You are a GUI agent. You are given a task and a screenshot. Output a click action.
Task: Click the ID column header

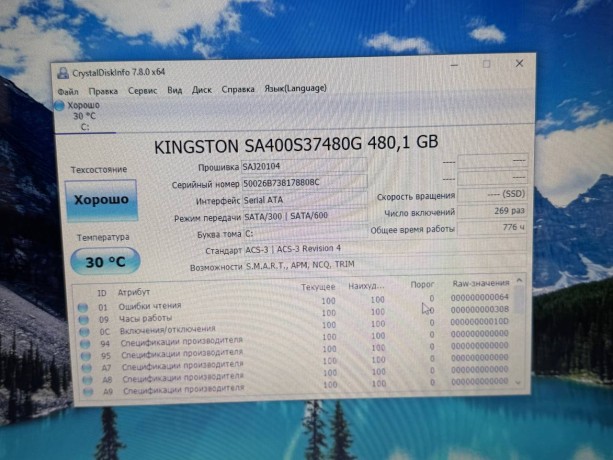tap(102, 293)
